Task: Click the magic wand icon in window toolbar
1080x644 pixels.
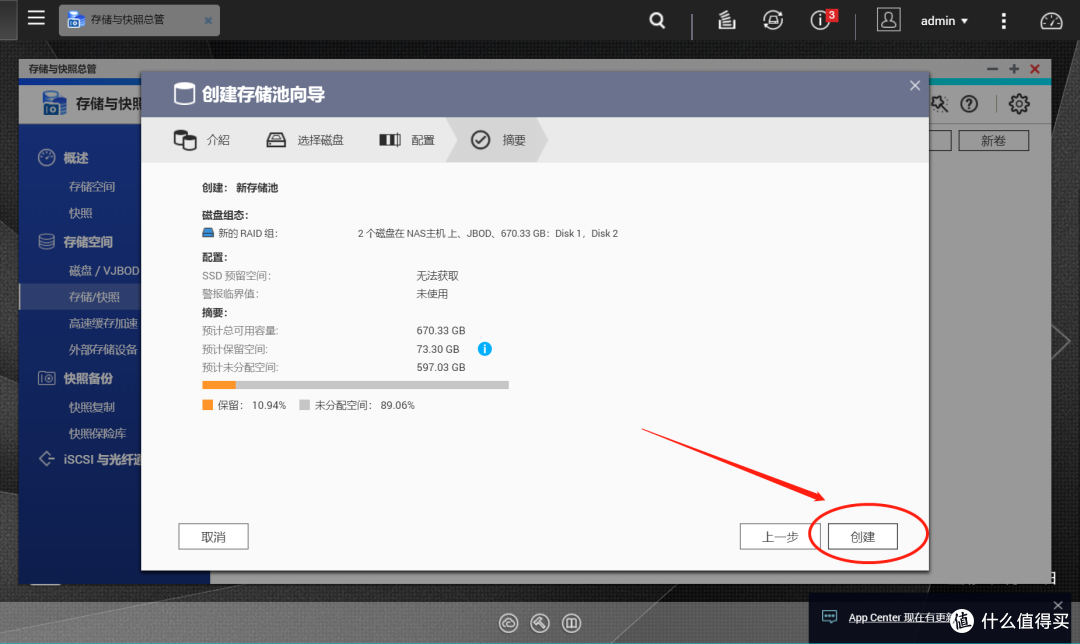Action: tap(940, 103)
